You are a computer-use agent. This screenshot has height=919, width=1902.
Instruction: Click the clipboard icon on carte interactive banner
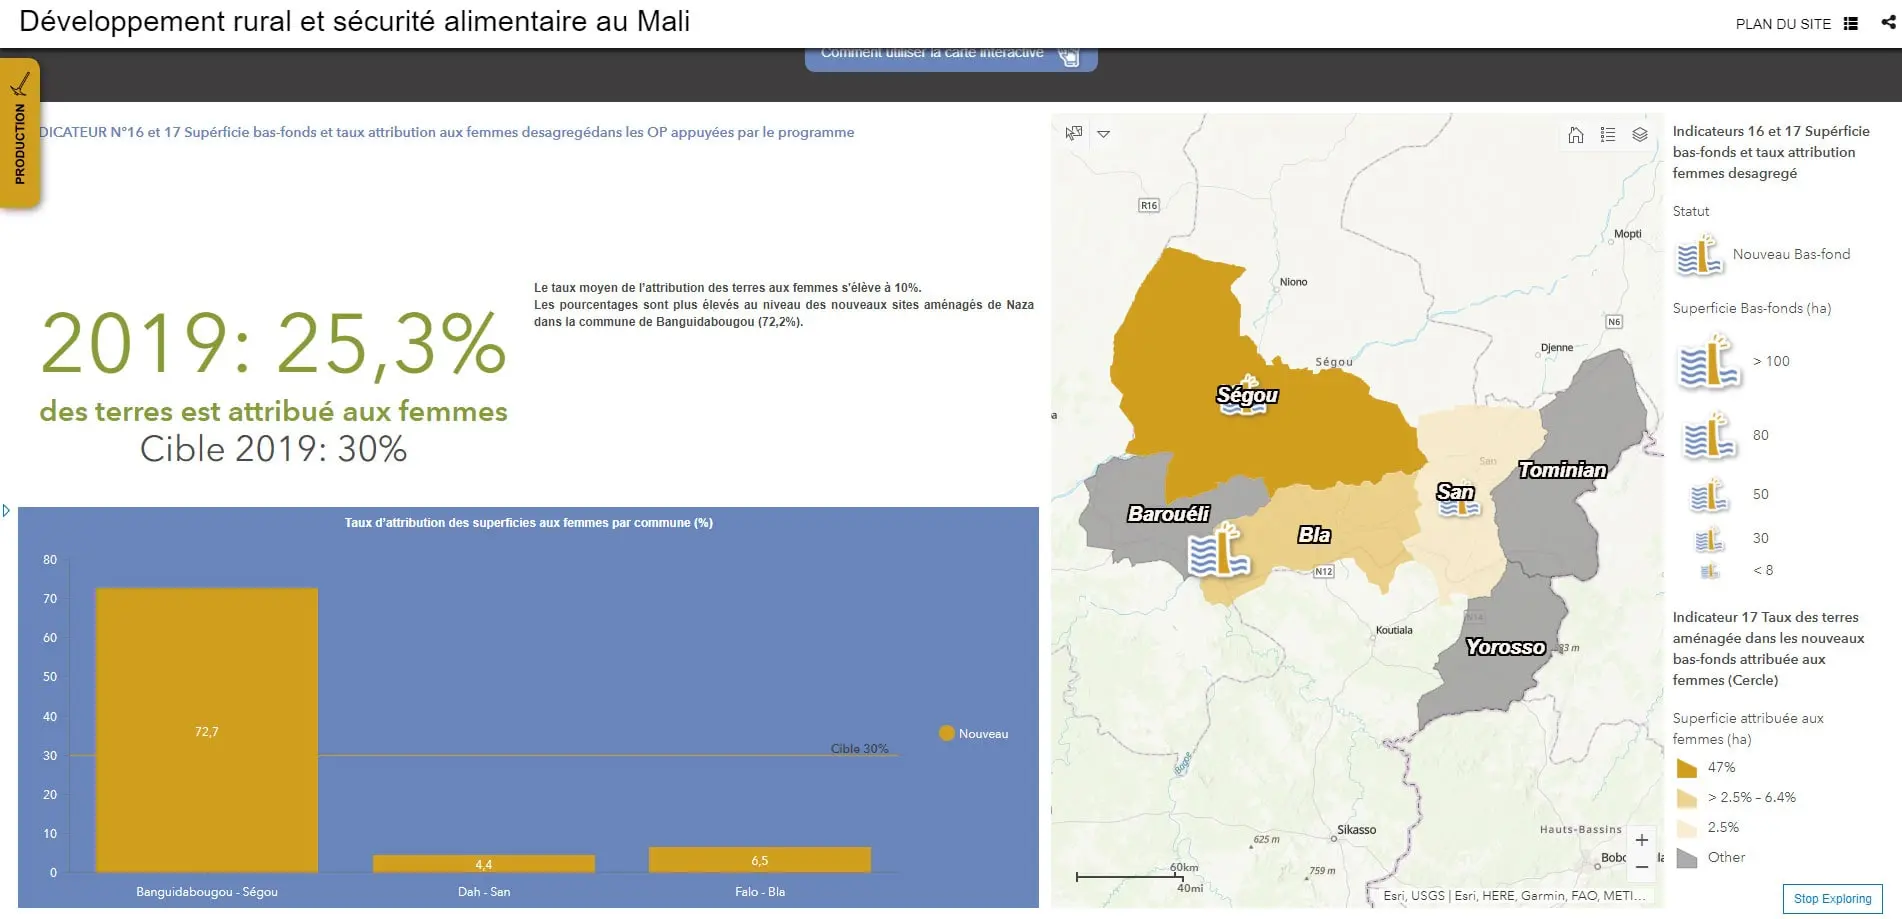click(x=1070, y=57)
